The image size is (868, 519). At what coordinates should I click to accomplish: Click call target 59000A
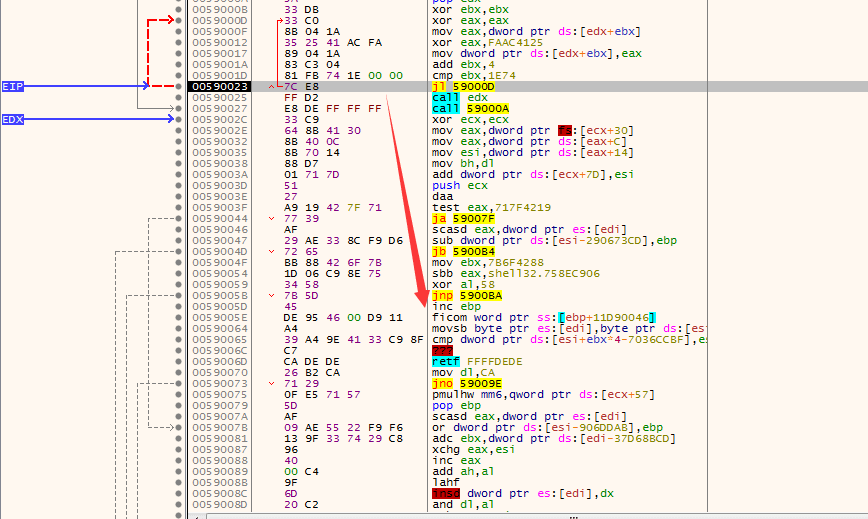488,108
